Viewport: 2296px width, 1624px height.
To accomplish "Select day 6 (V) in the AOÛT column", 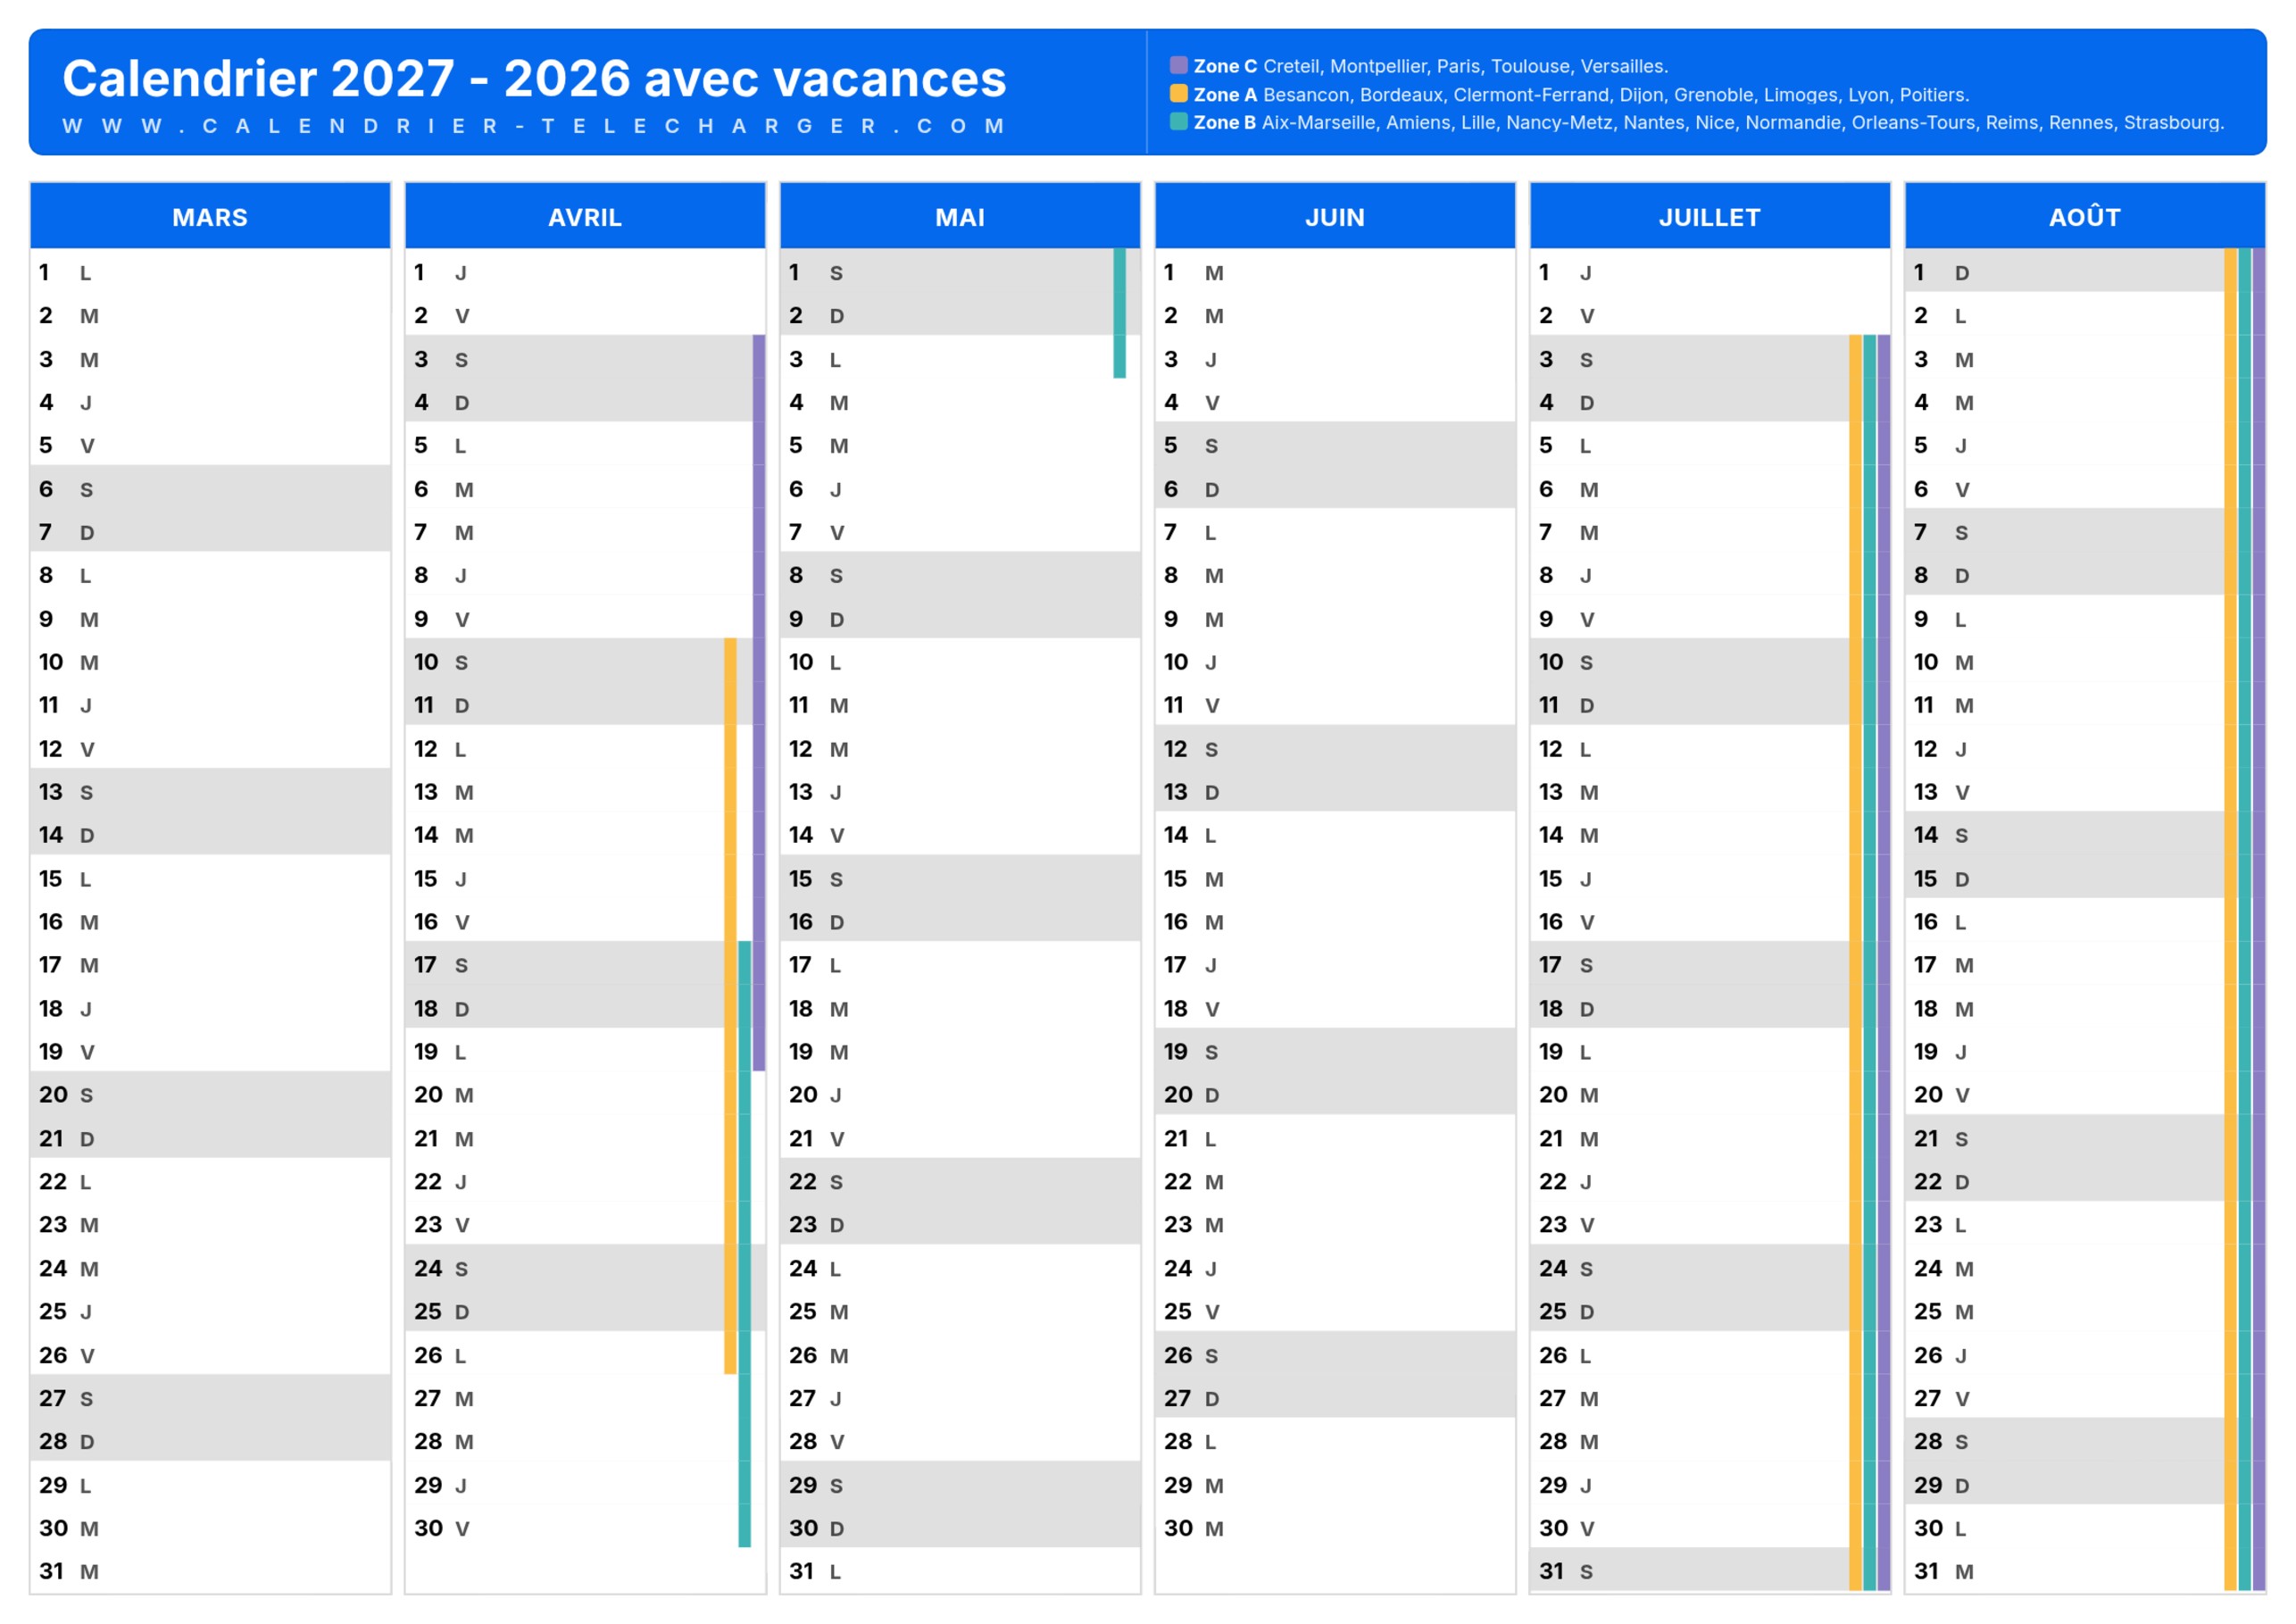I will [2085, 488].
